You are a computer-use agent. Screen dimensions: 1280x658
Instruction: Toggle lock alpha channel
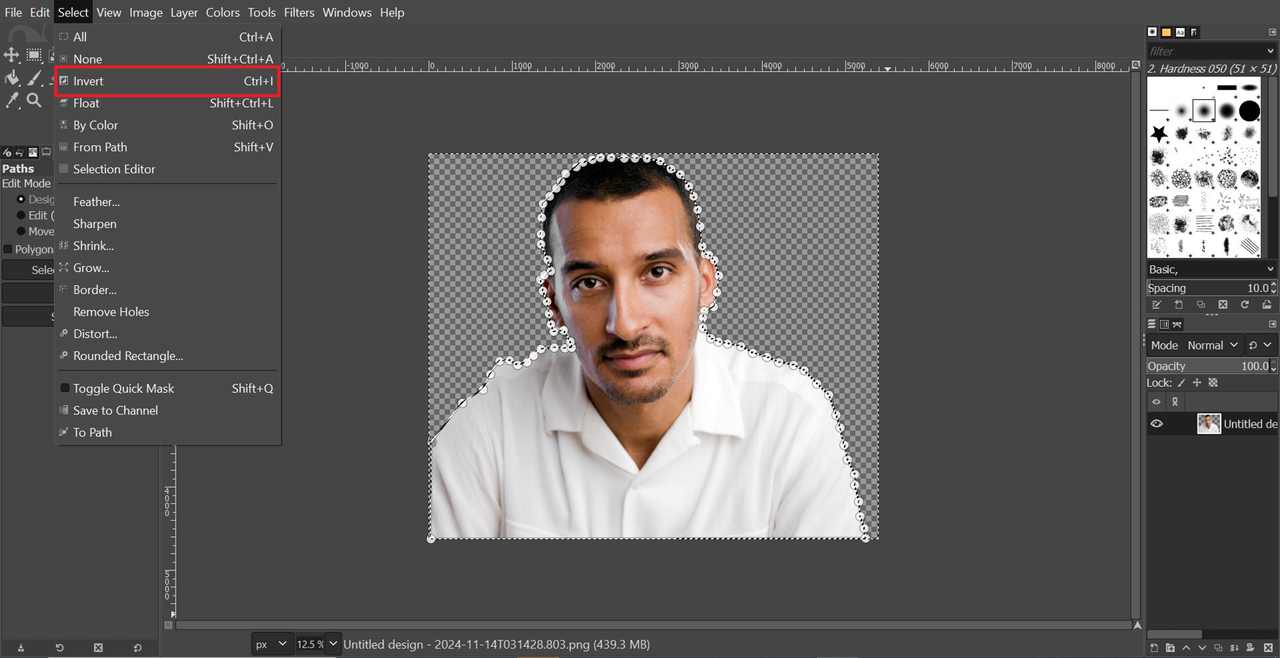(1213, 383)
